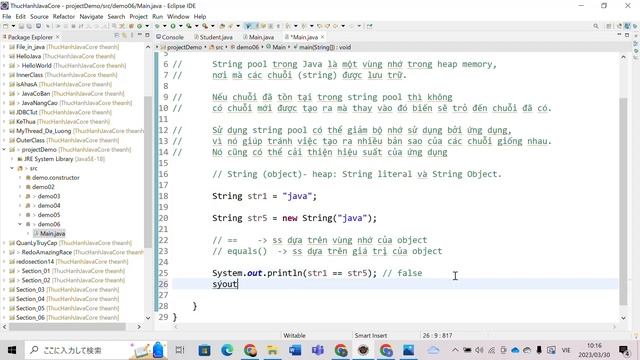Switch to the unmodified Main.java tab
Screen dimensions: 640x360
tap(259, 37)
